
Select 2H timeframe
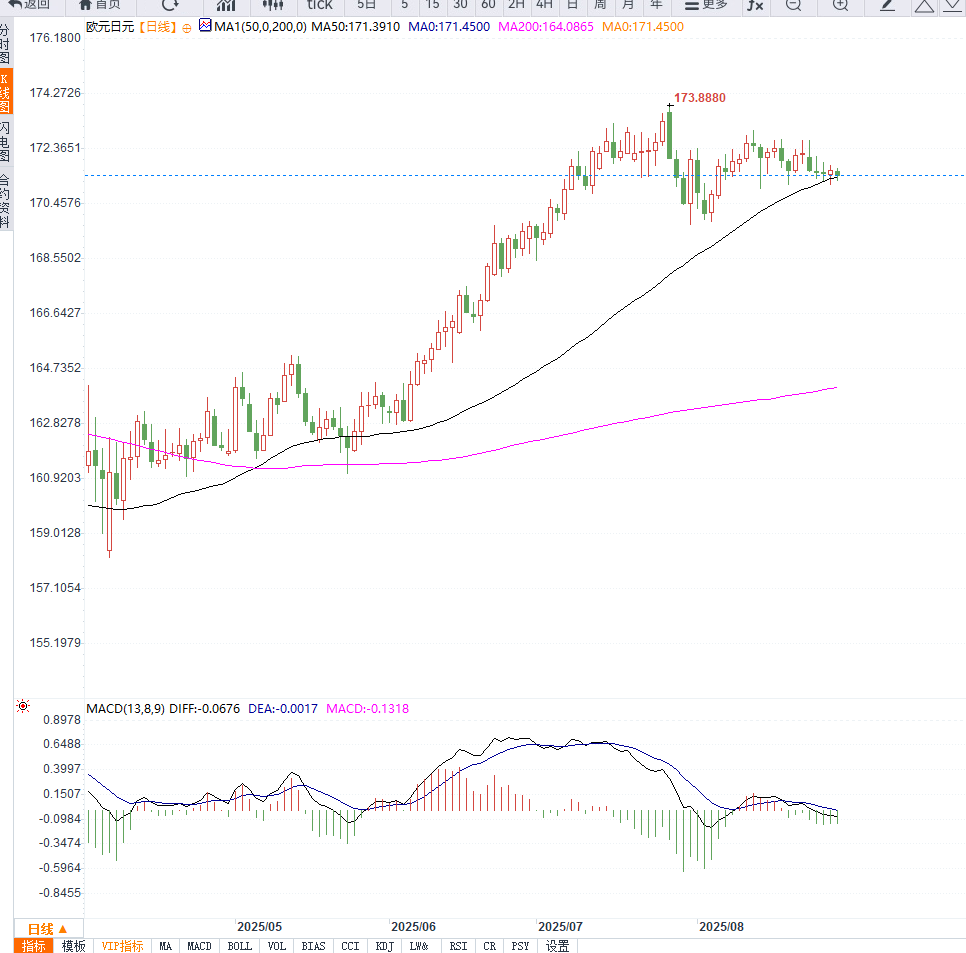tap(516, 5)
